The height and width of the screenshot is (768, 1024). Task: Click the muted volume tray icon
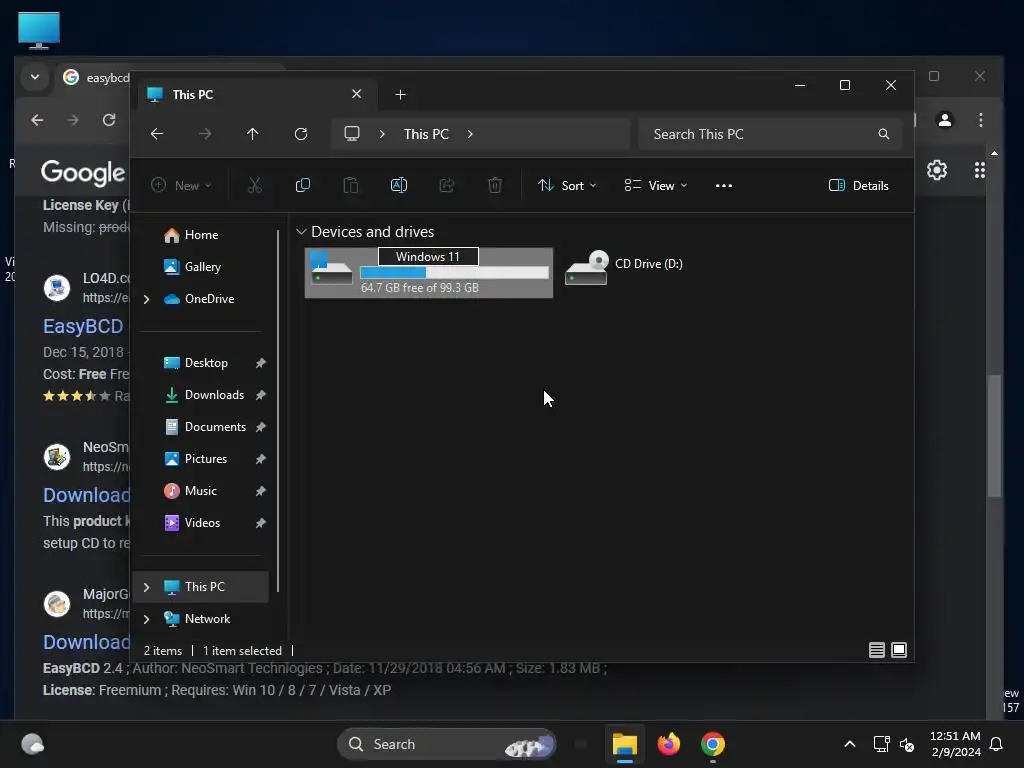[907, 744]
